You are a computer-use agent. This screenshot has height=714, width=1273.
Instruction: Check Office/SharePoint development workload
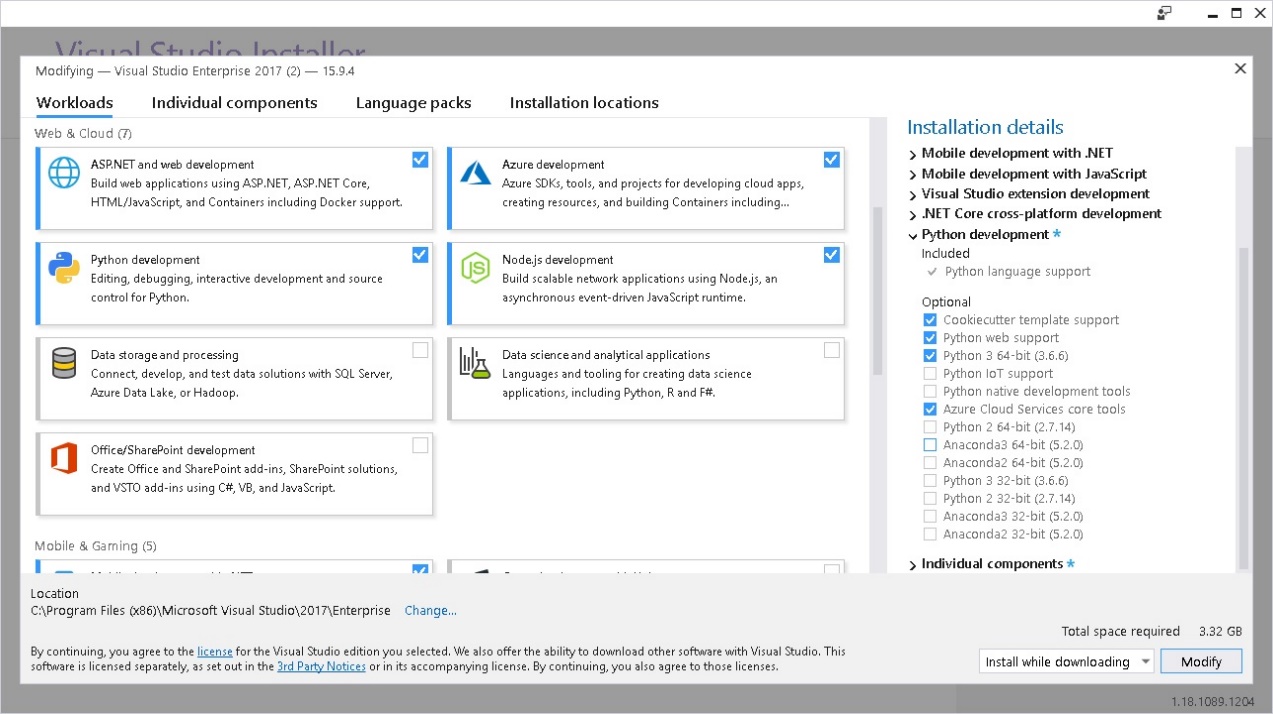click(420, 445)
